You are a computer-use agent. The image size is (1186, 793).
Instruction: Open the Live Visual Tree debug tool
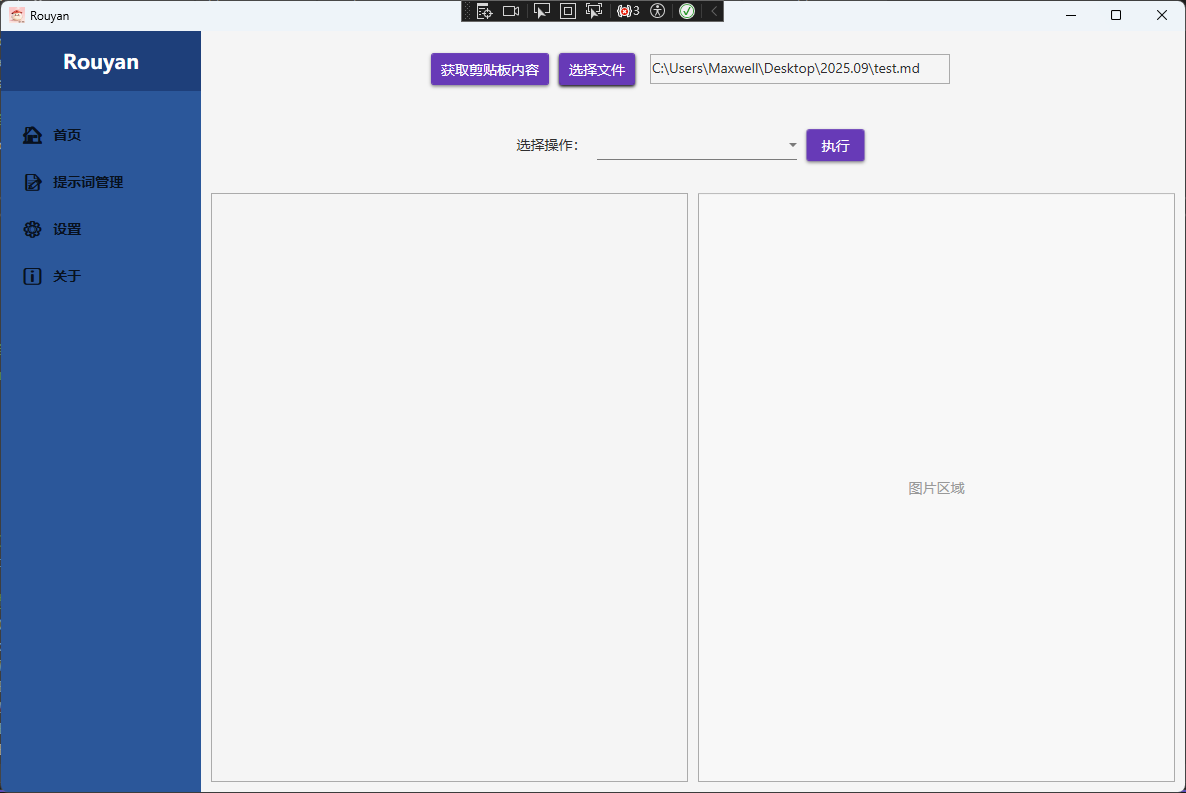coord(485,11)
